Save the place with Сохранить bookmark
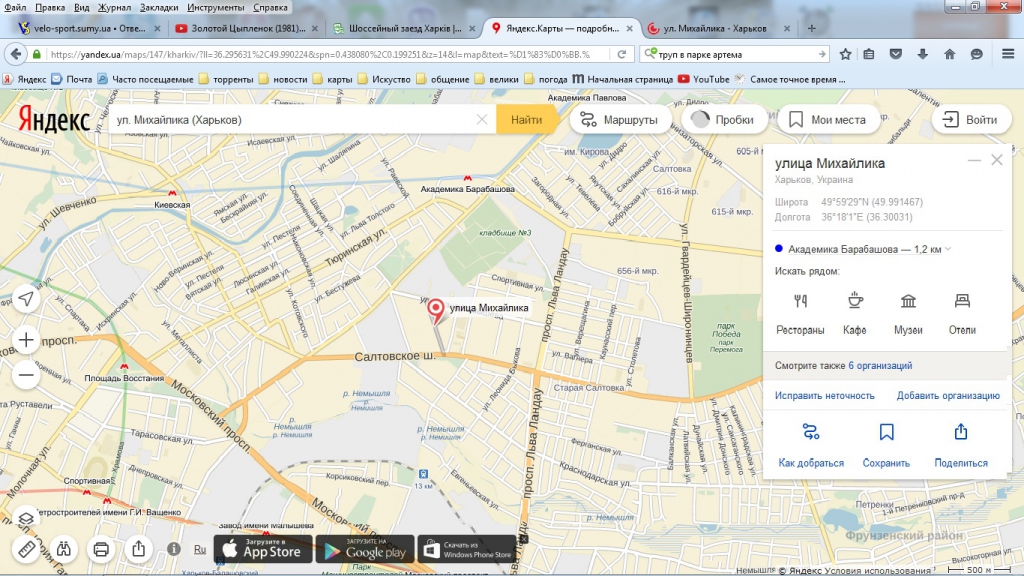Image resolution: width=1024 pixels, height=576 pixels. (x=886, y=445)
